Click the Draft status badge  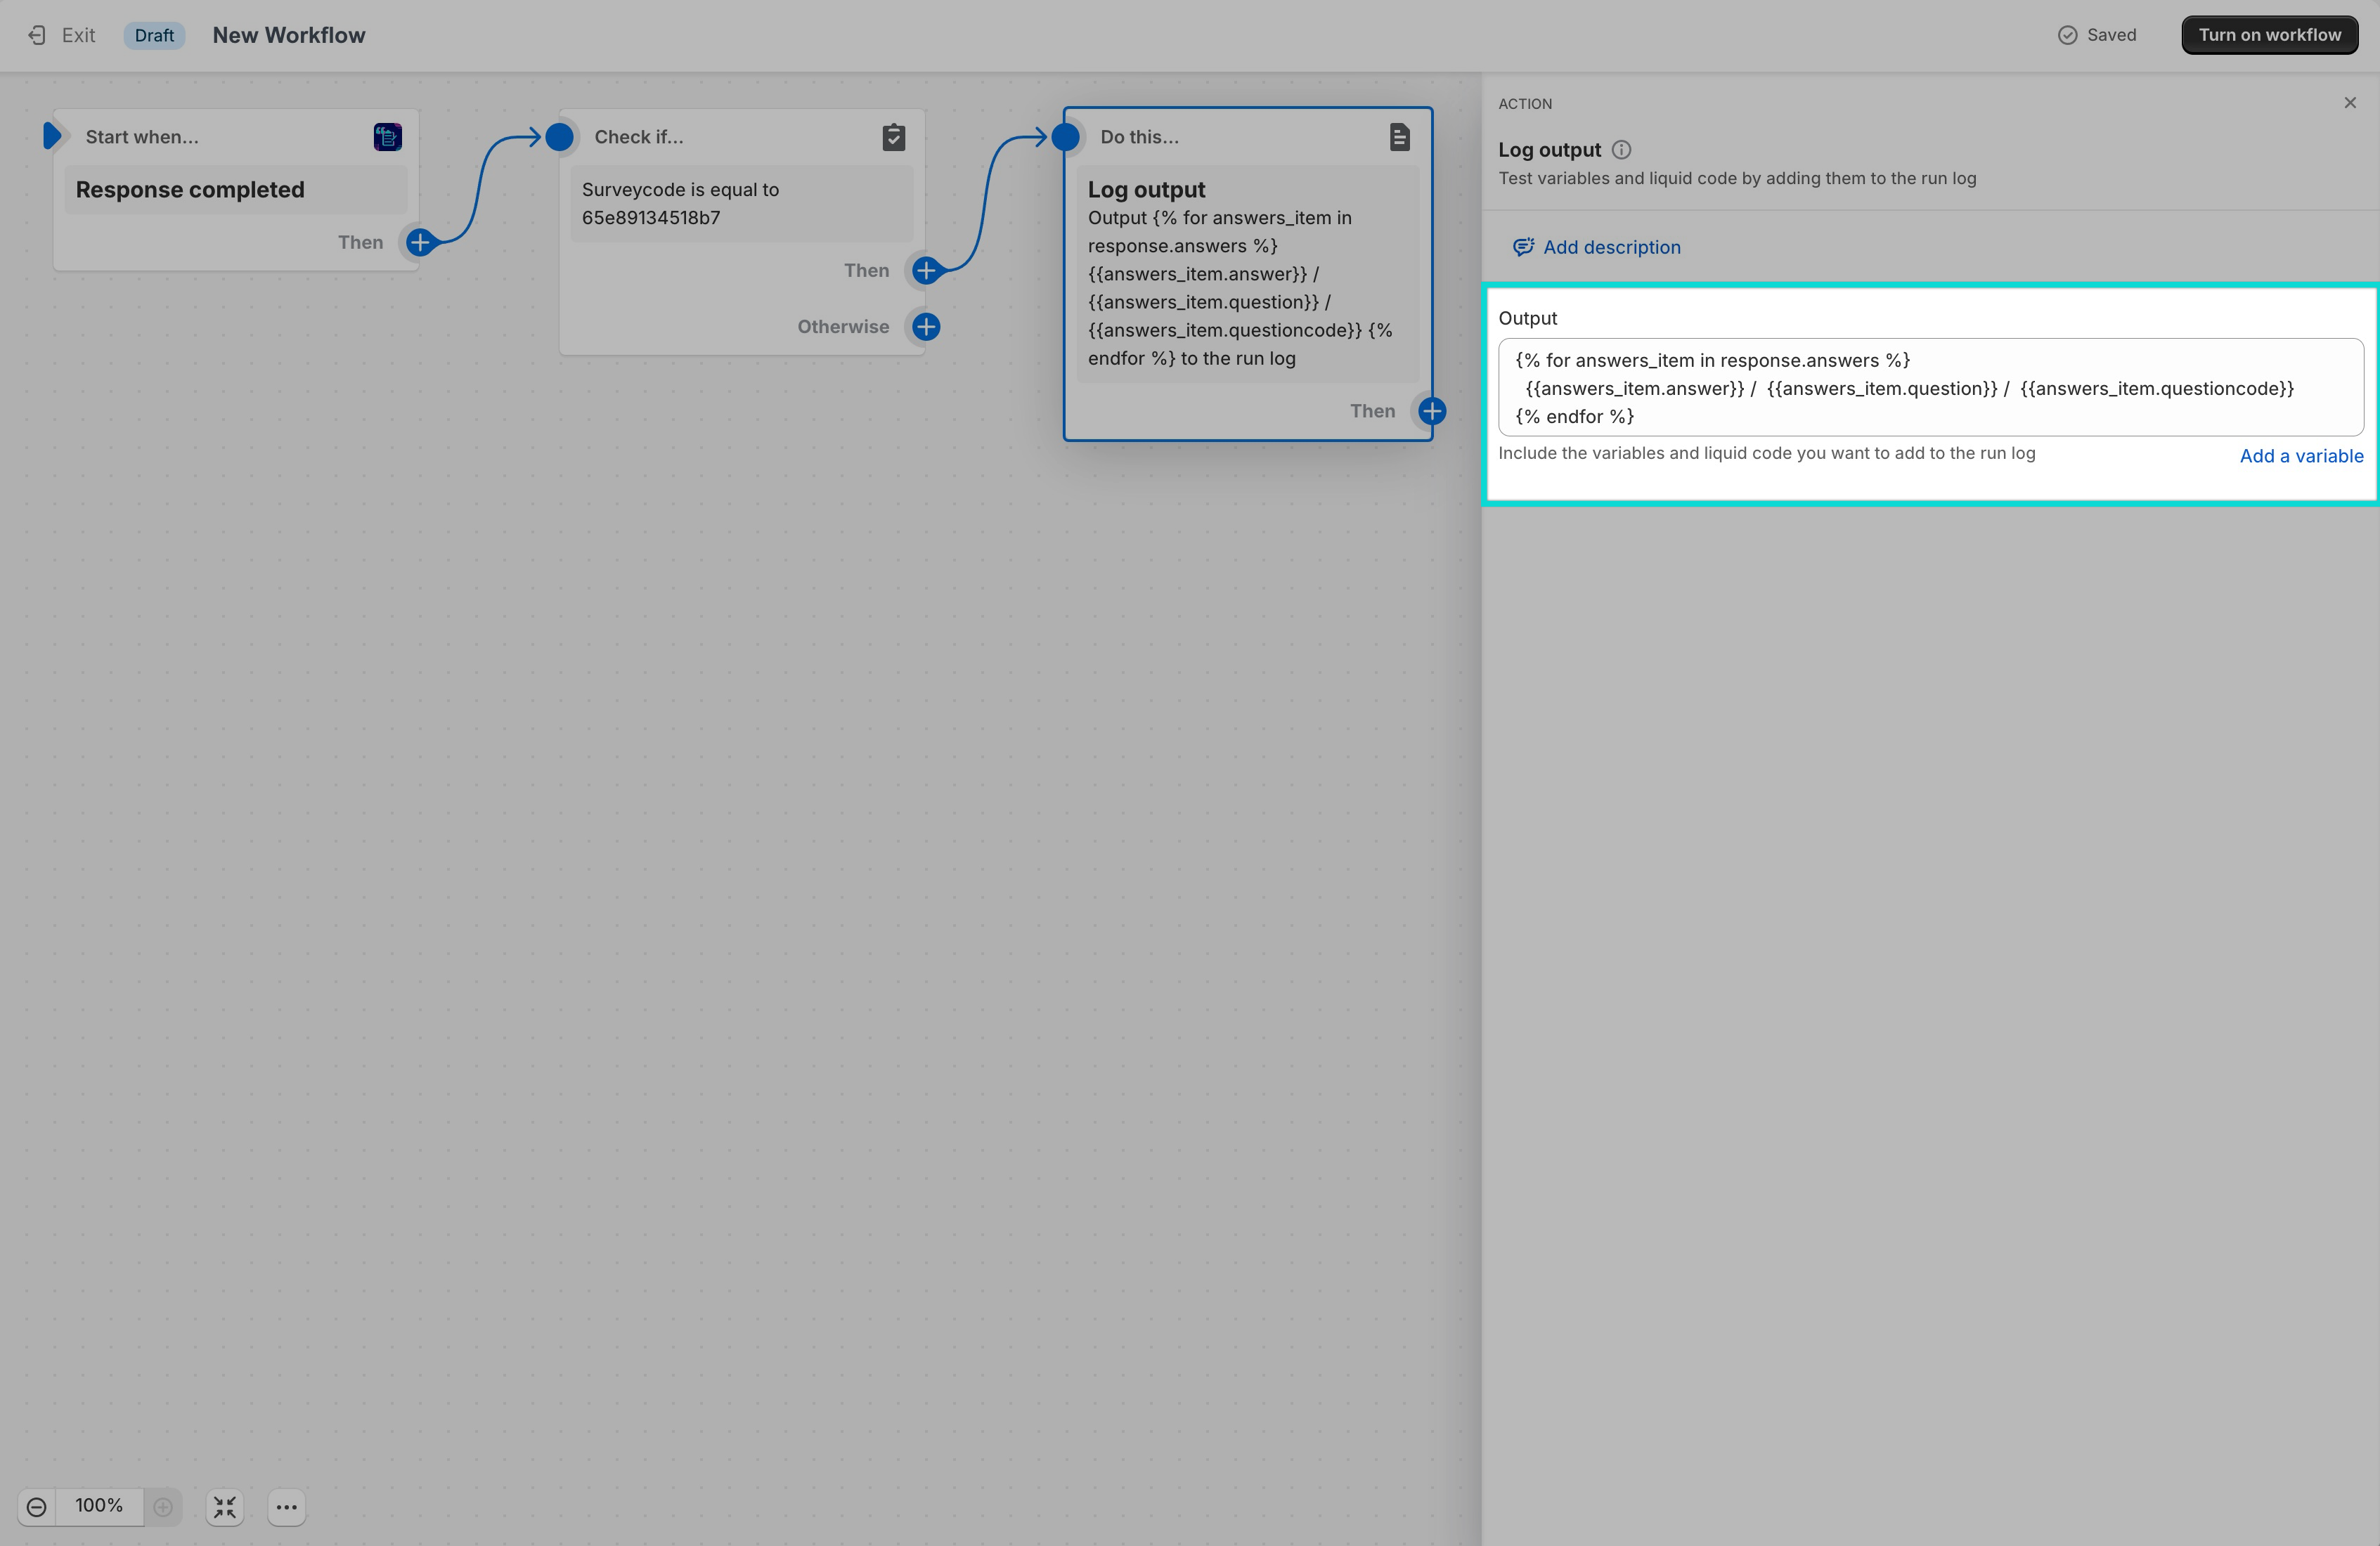pyautogui.click(x=154, y=35)
